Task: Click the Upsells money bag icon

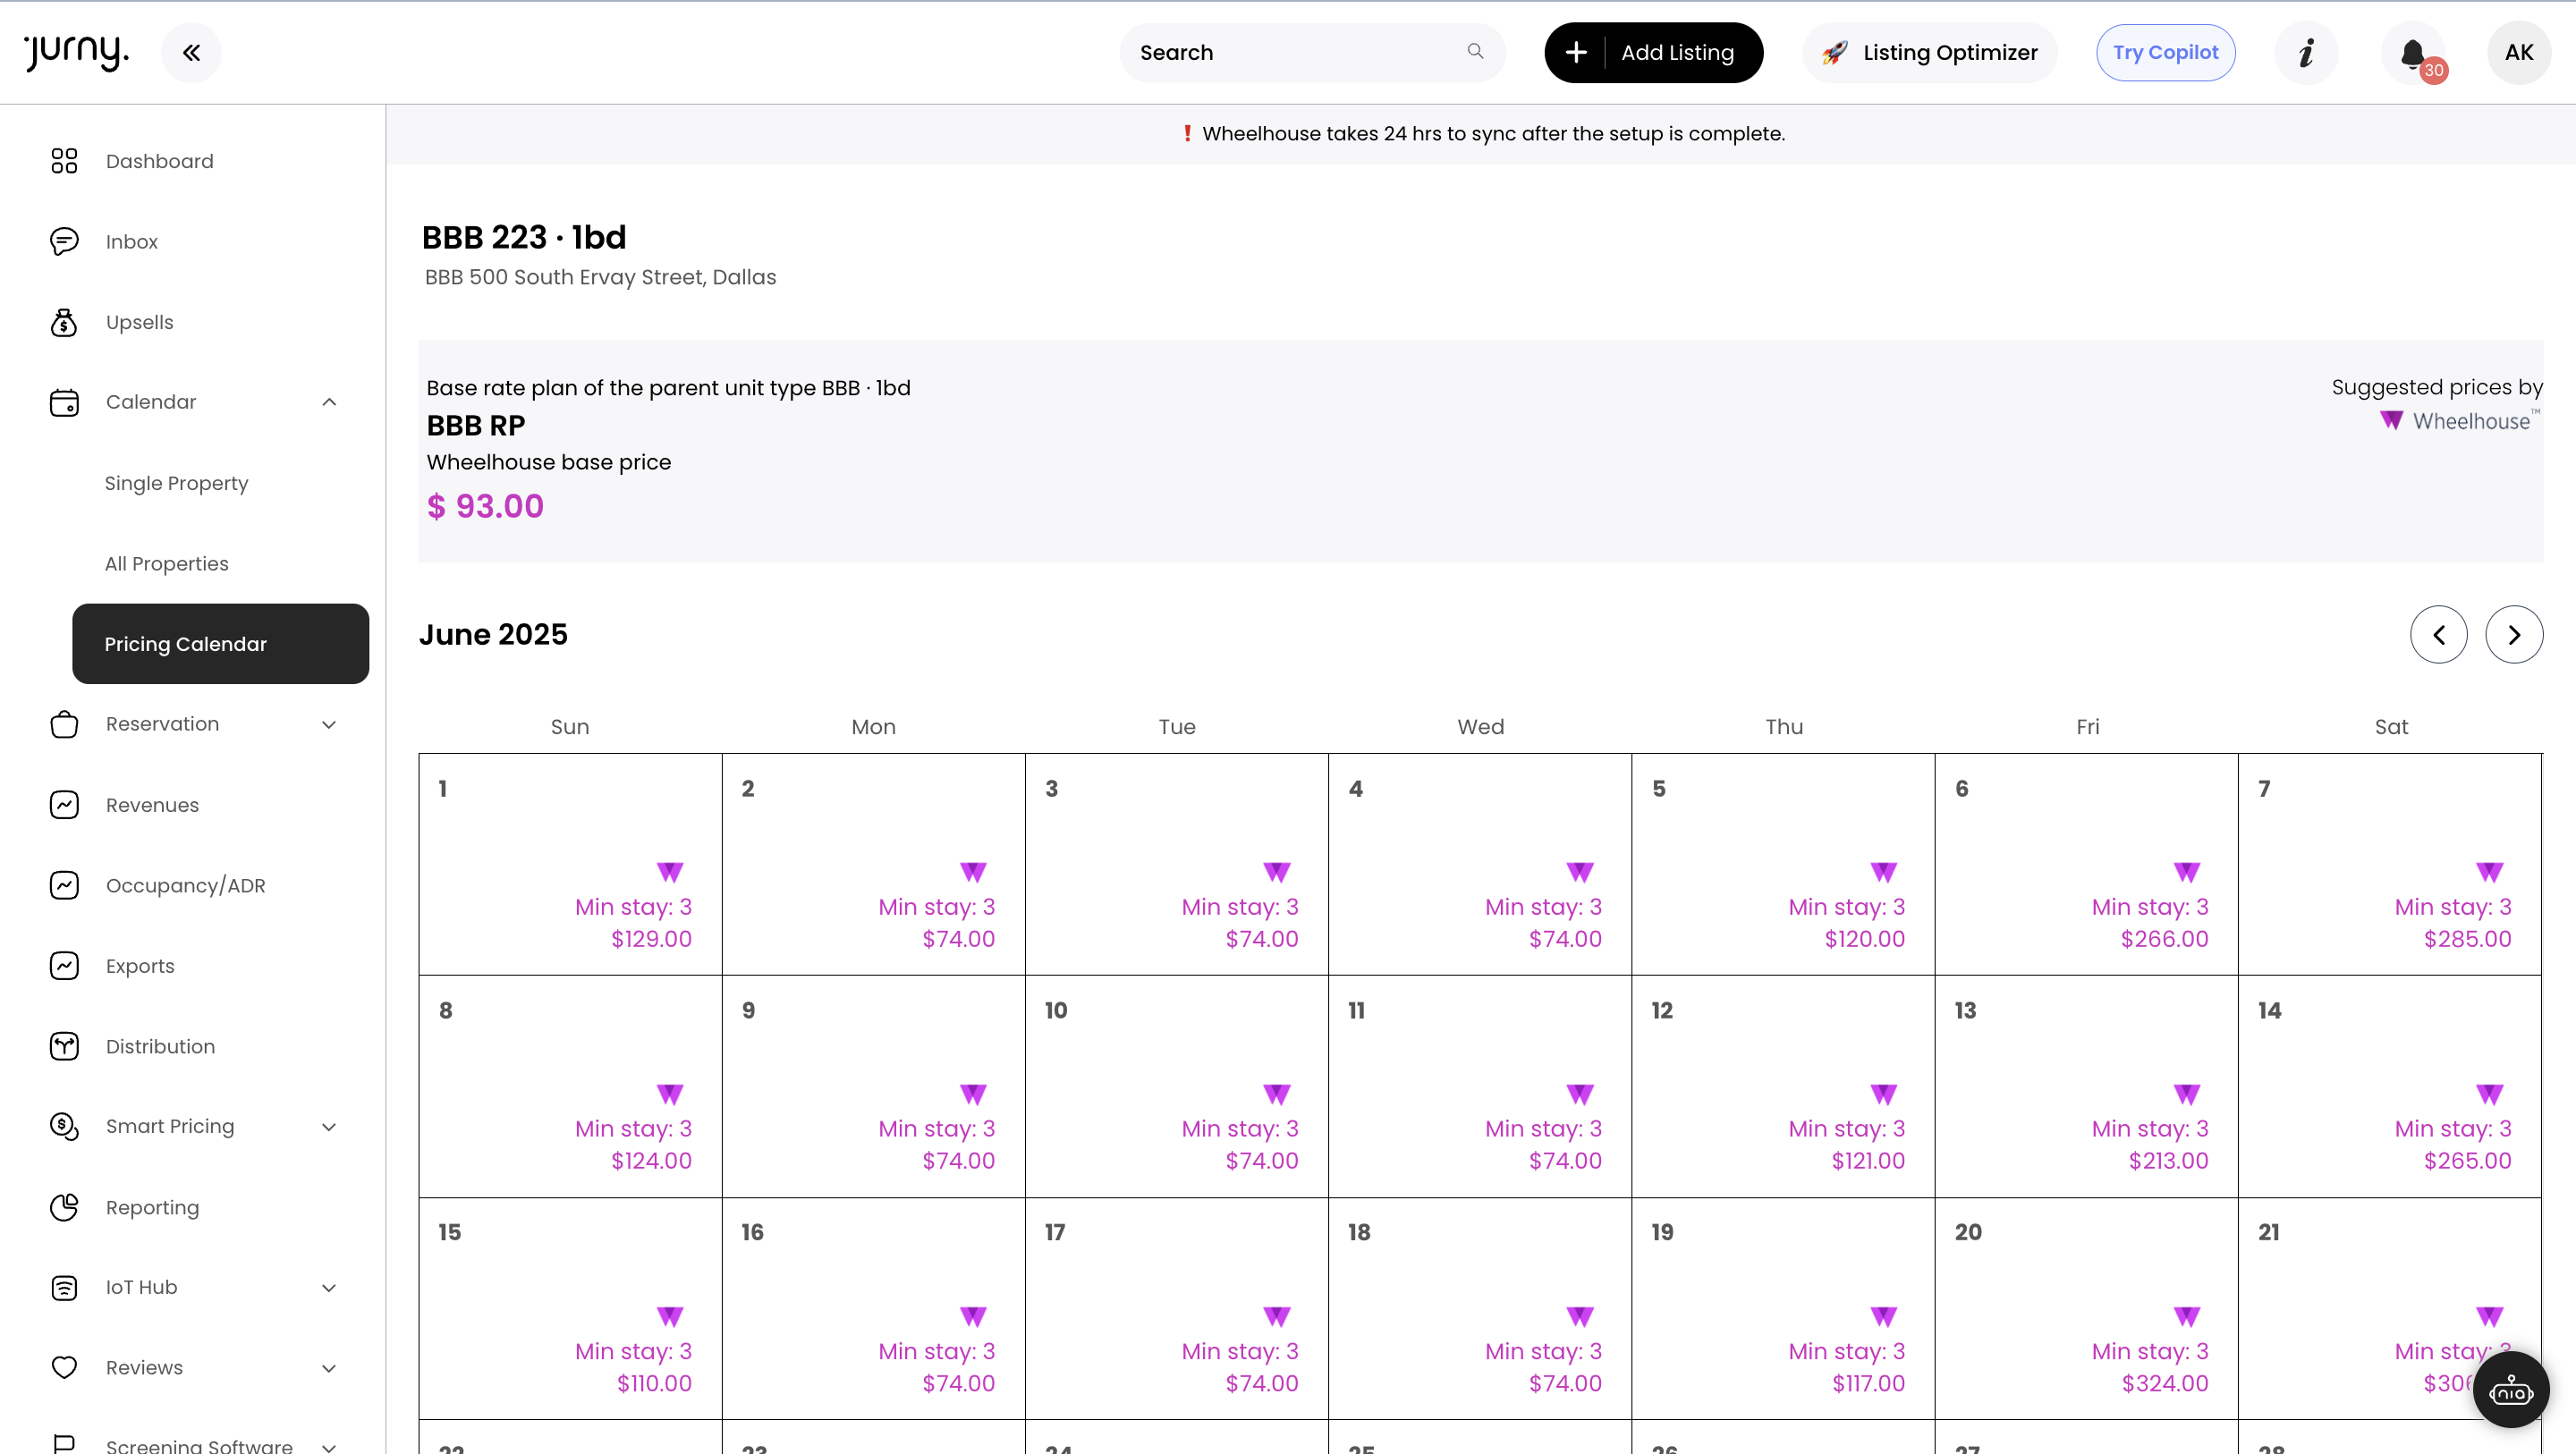Action: click(x=64, y=322)
